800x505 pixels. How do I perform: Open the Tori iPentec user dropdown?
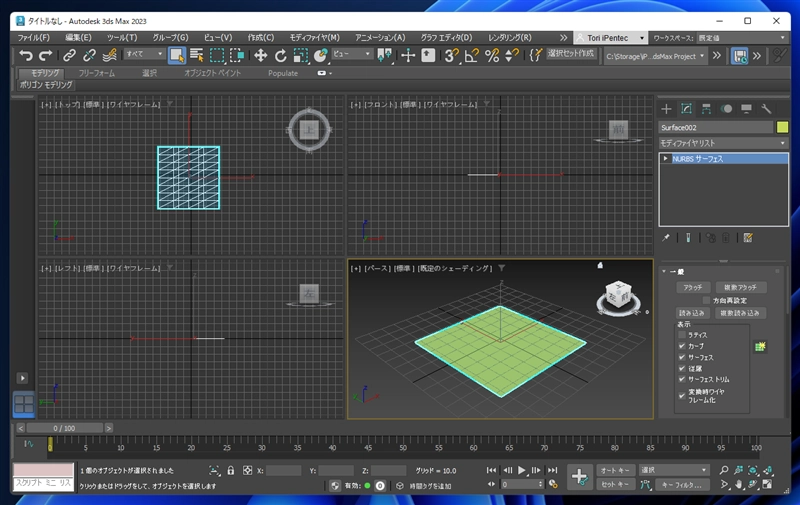point(611,38)
